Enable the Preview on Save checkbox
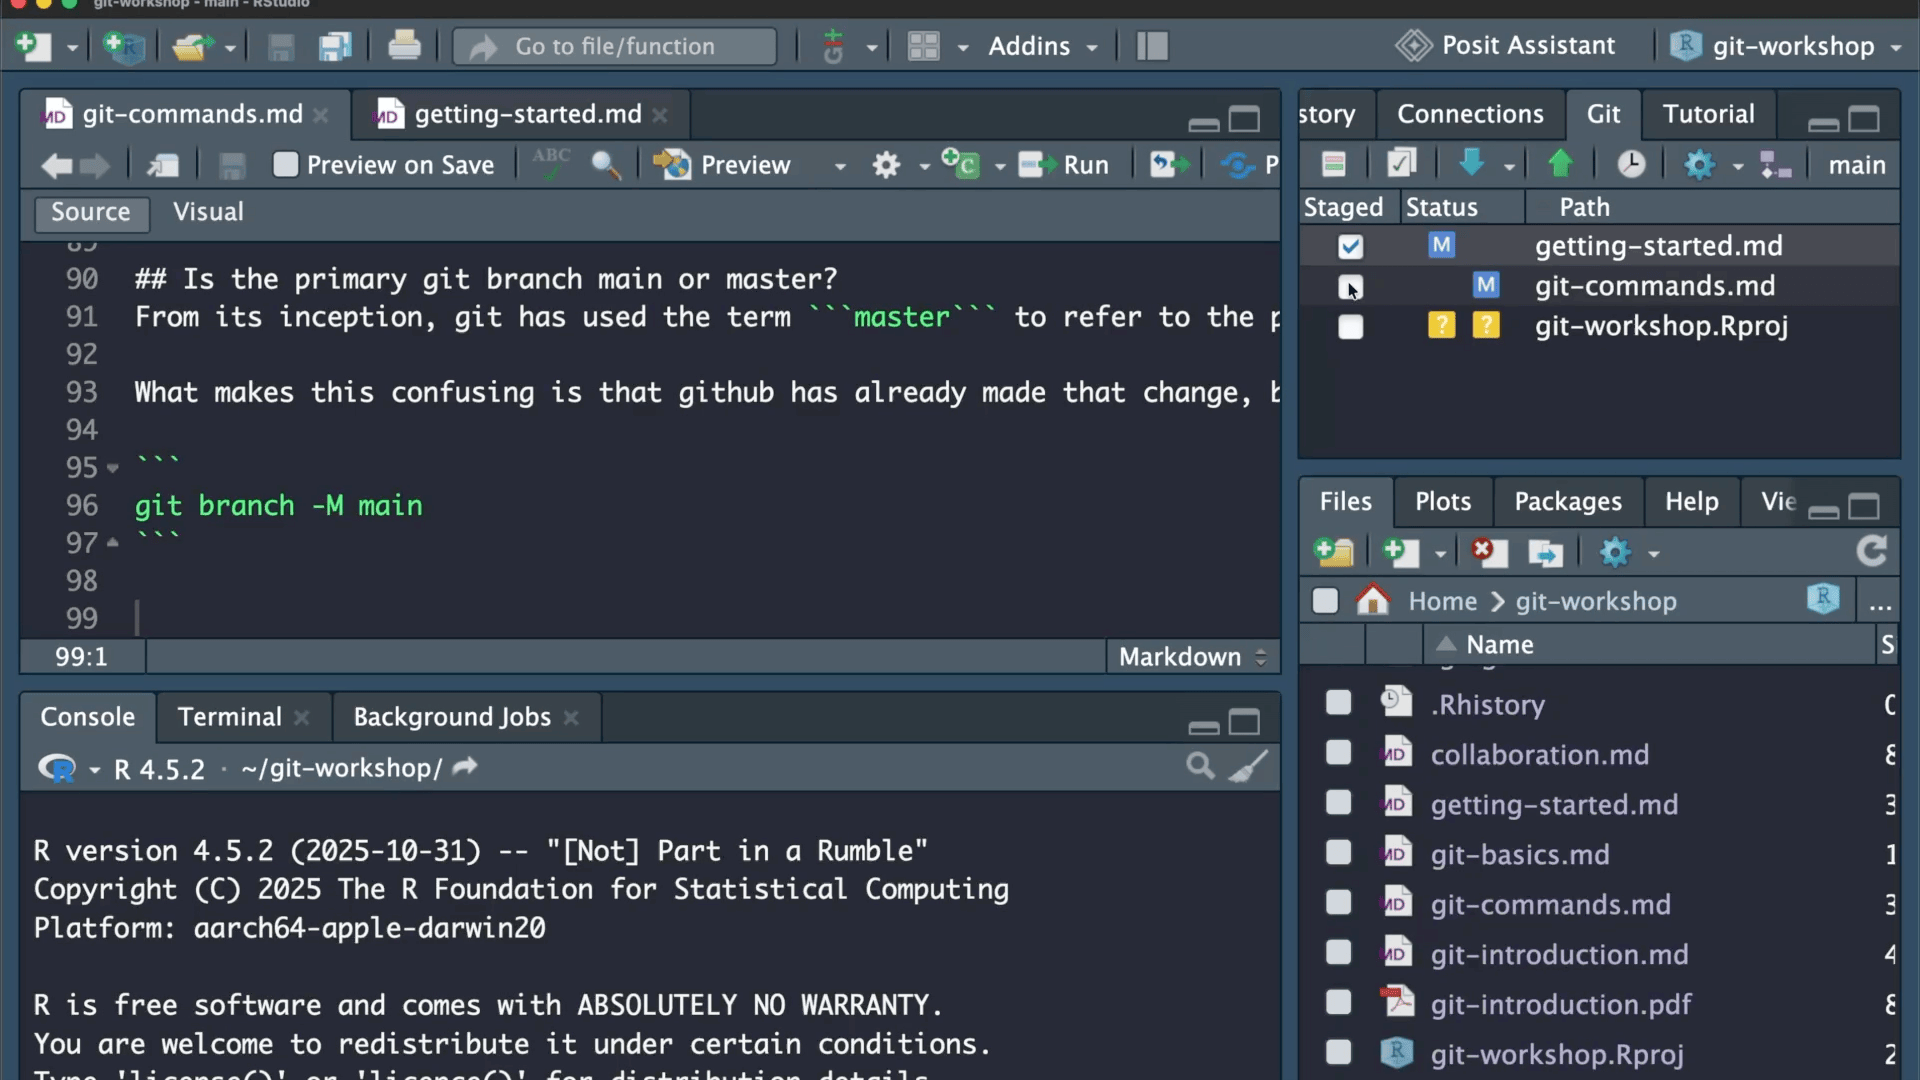The width and height of the screenshot is (1920, 1080). [285, 164]
